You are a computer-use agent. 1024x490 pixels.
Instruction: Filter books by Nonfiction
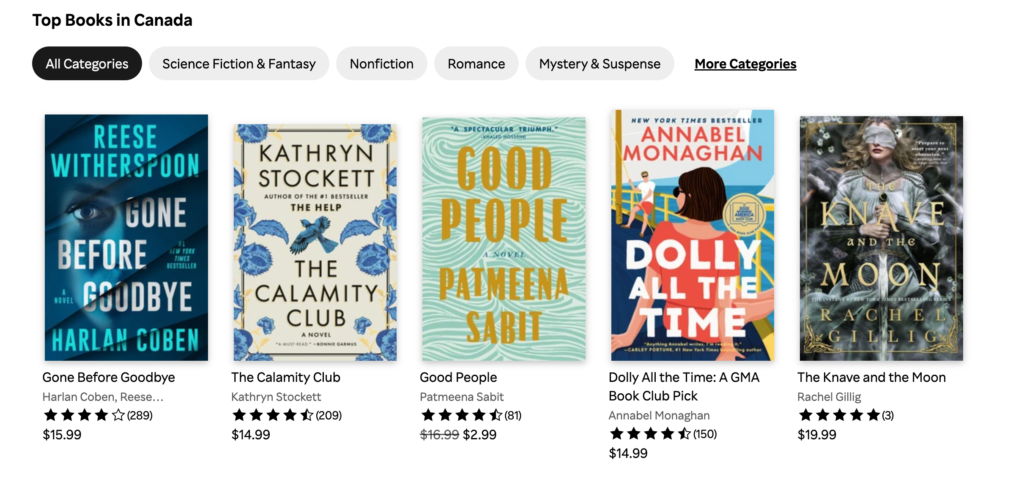pyautogui.click(x=381, y=63)
